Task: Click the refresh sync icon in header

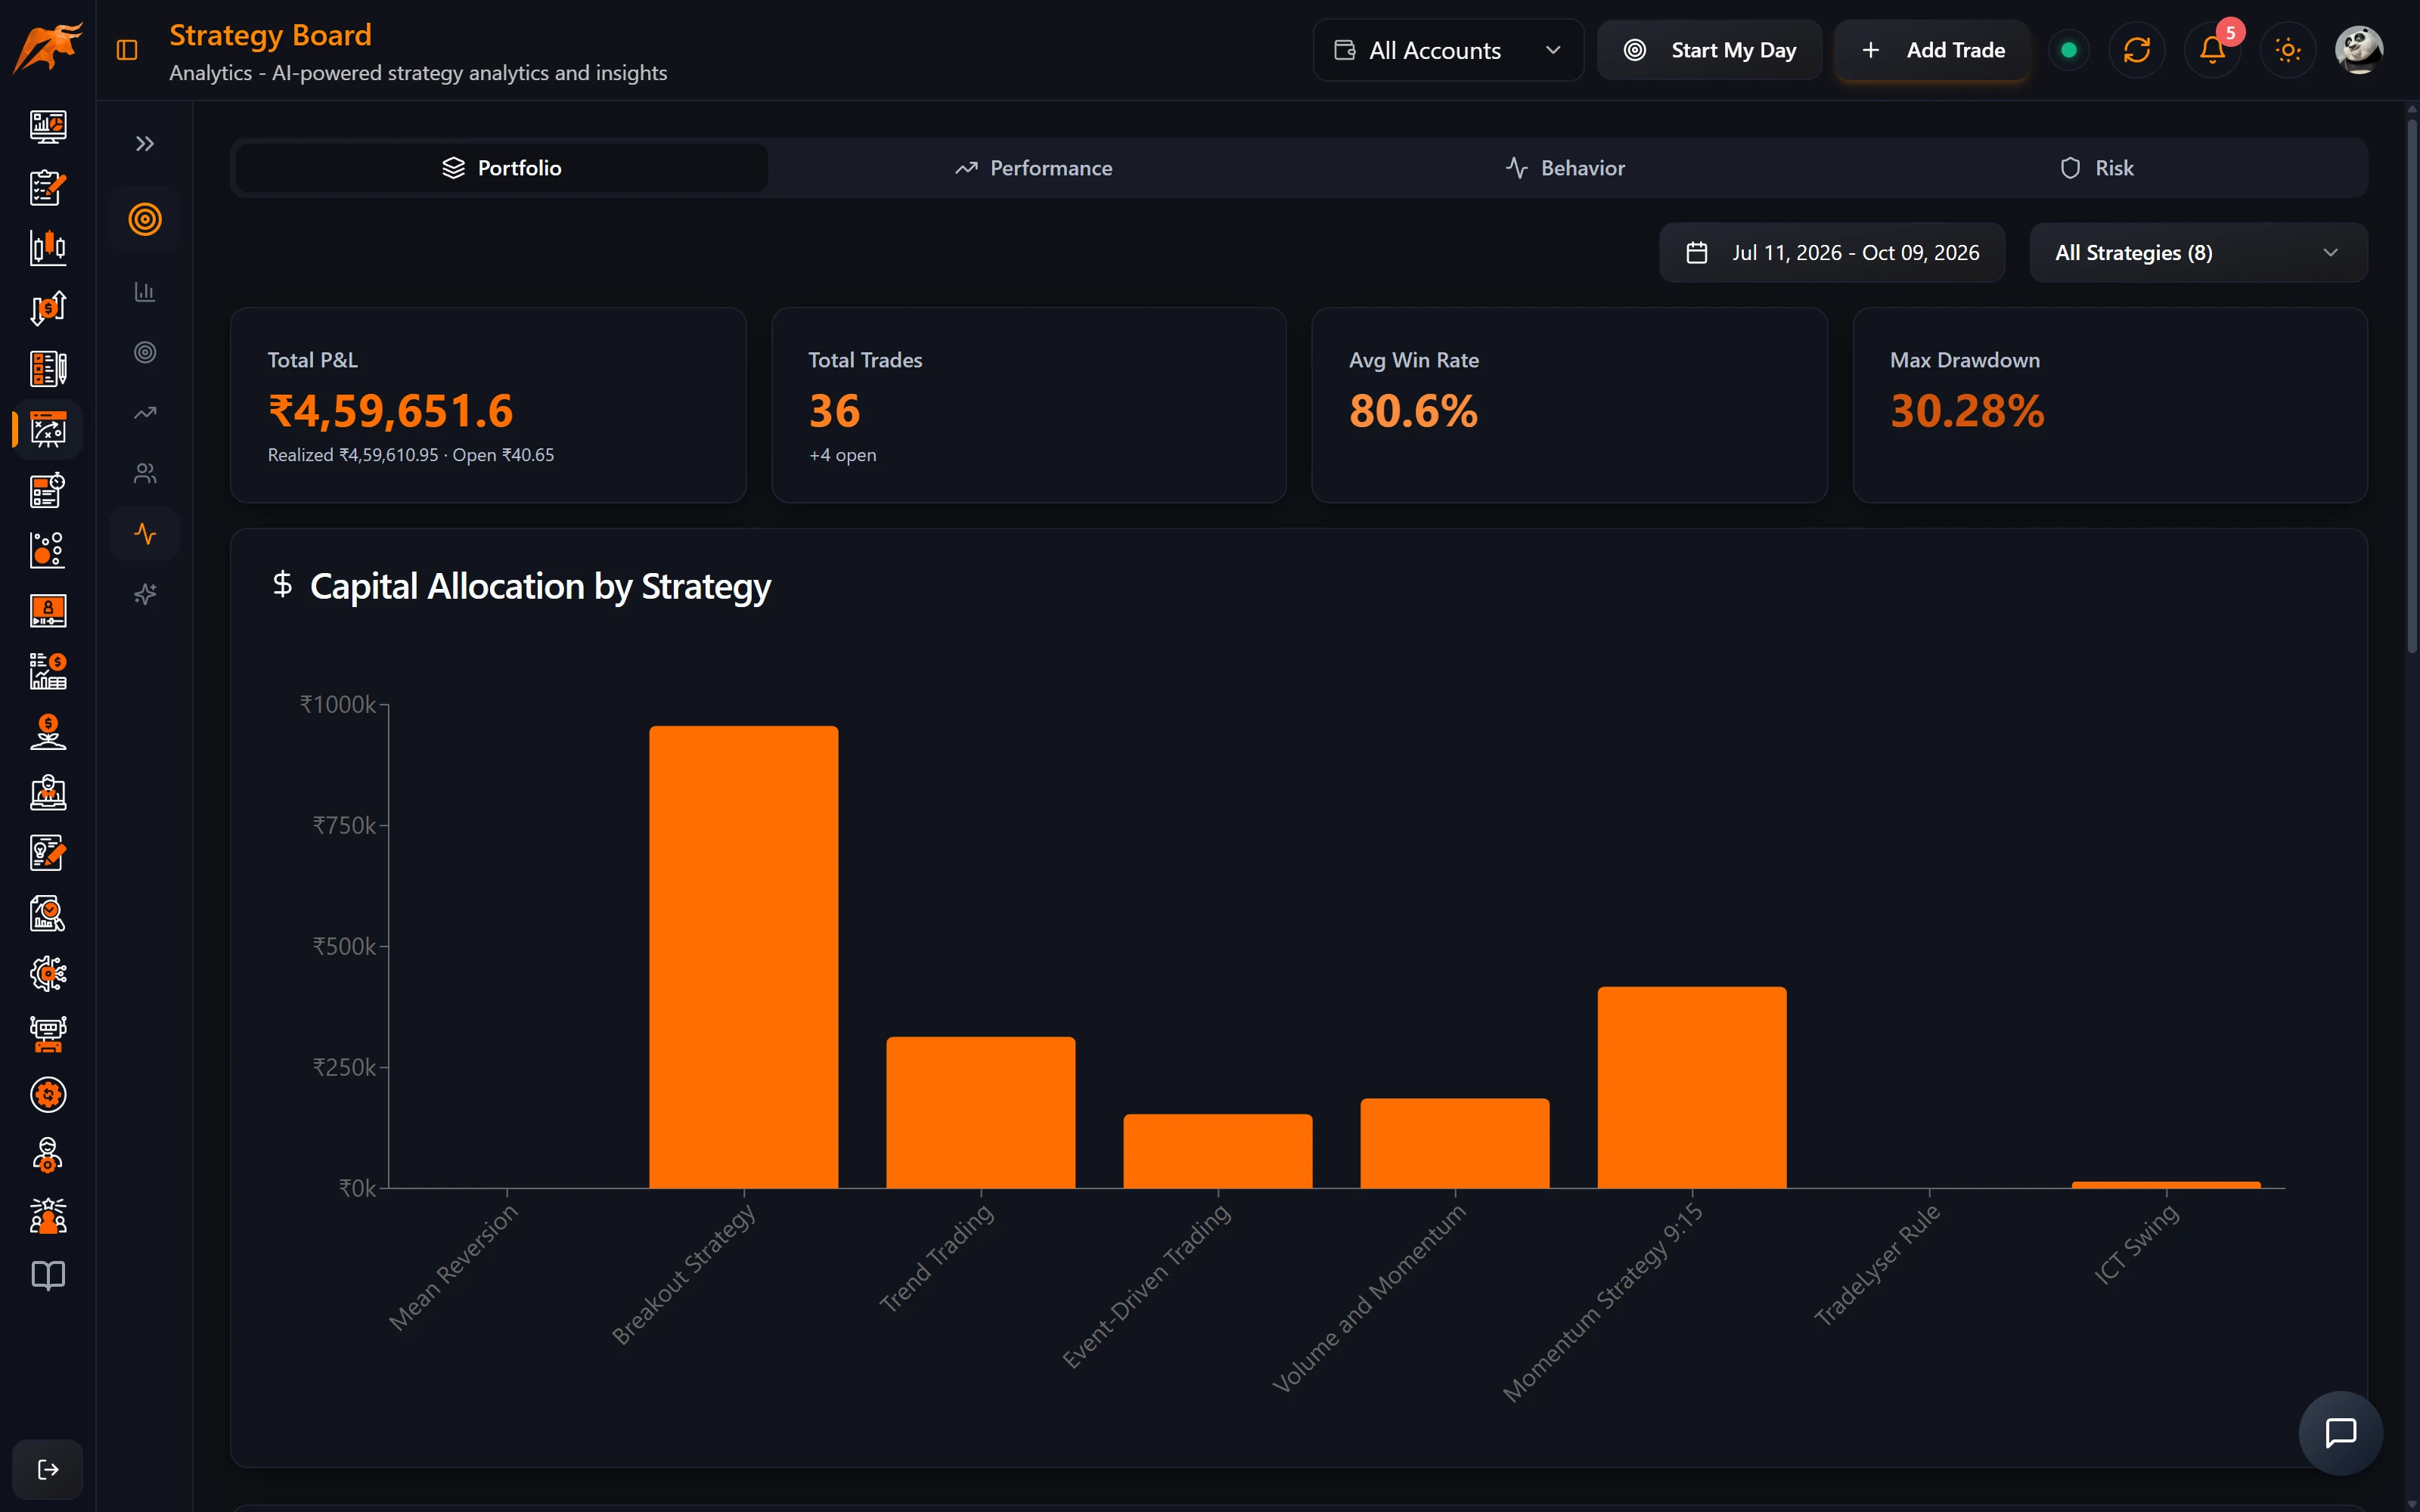Action: (2137, 50)
